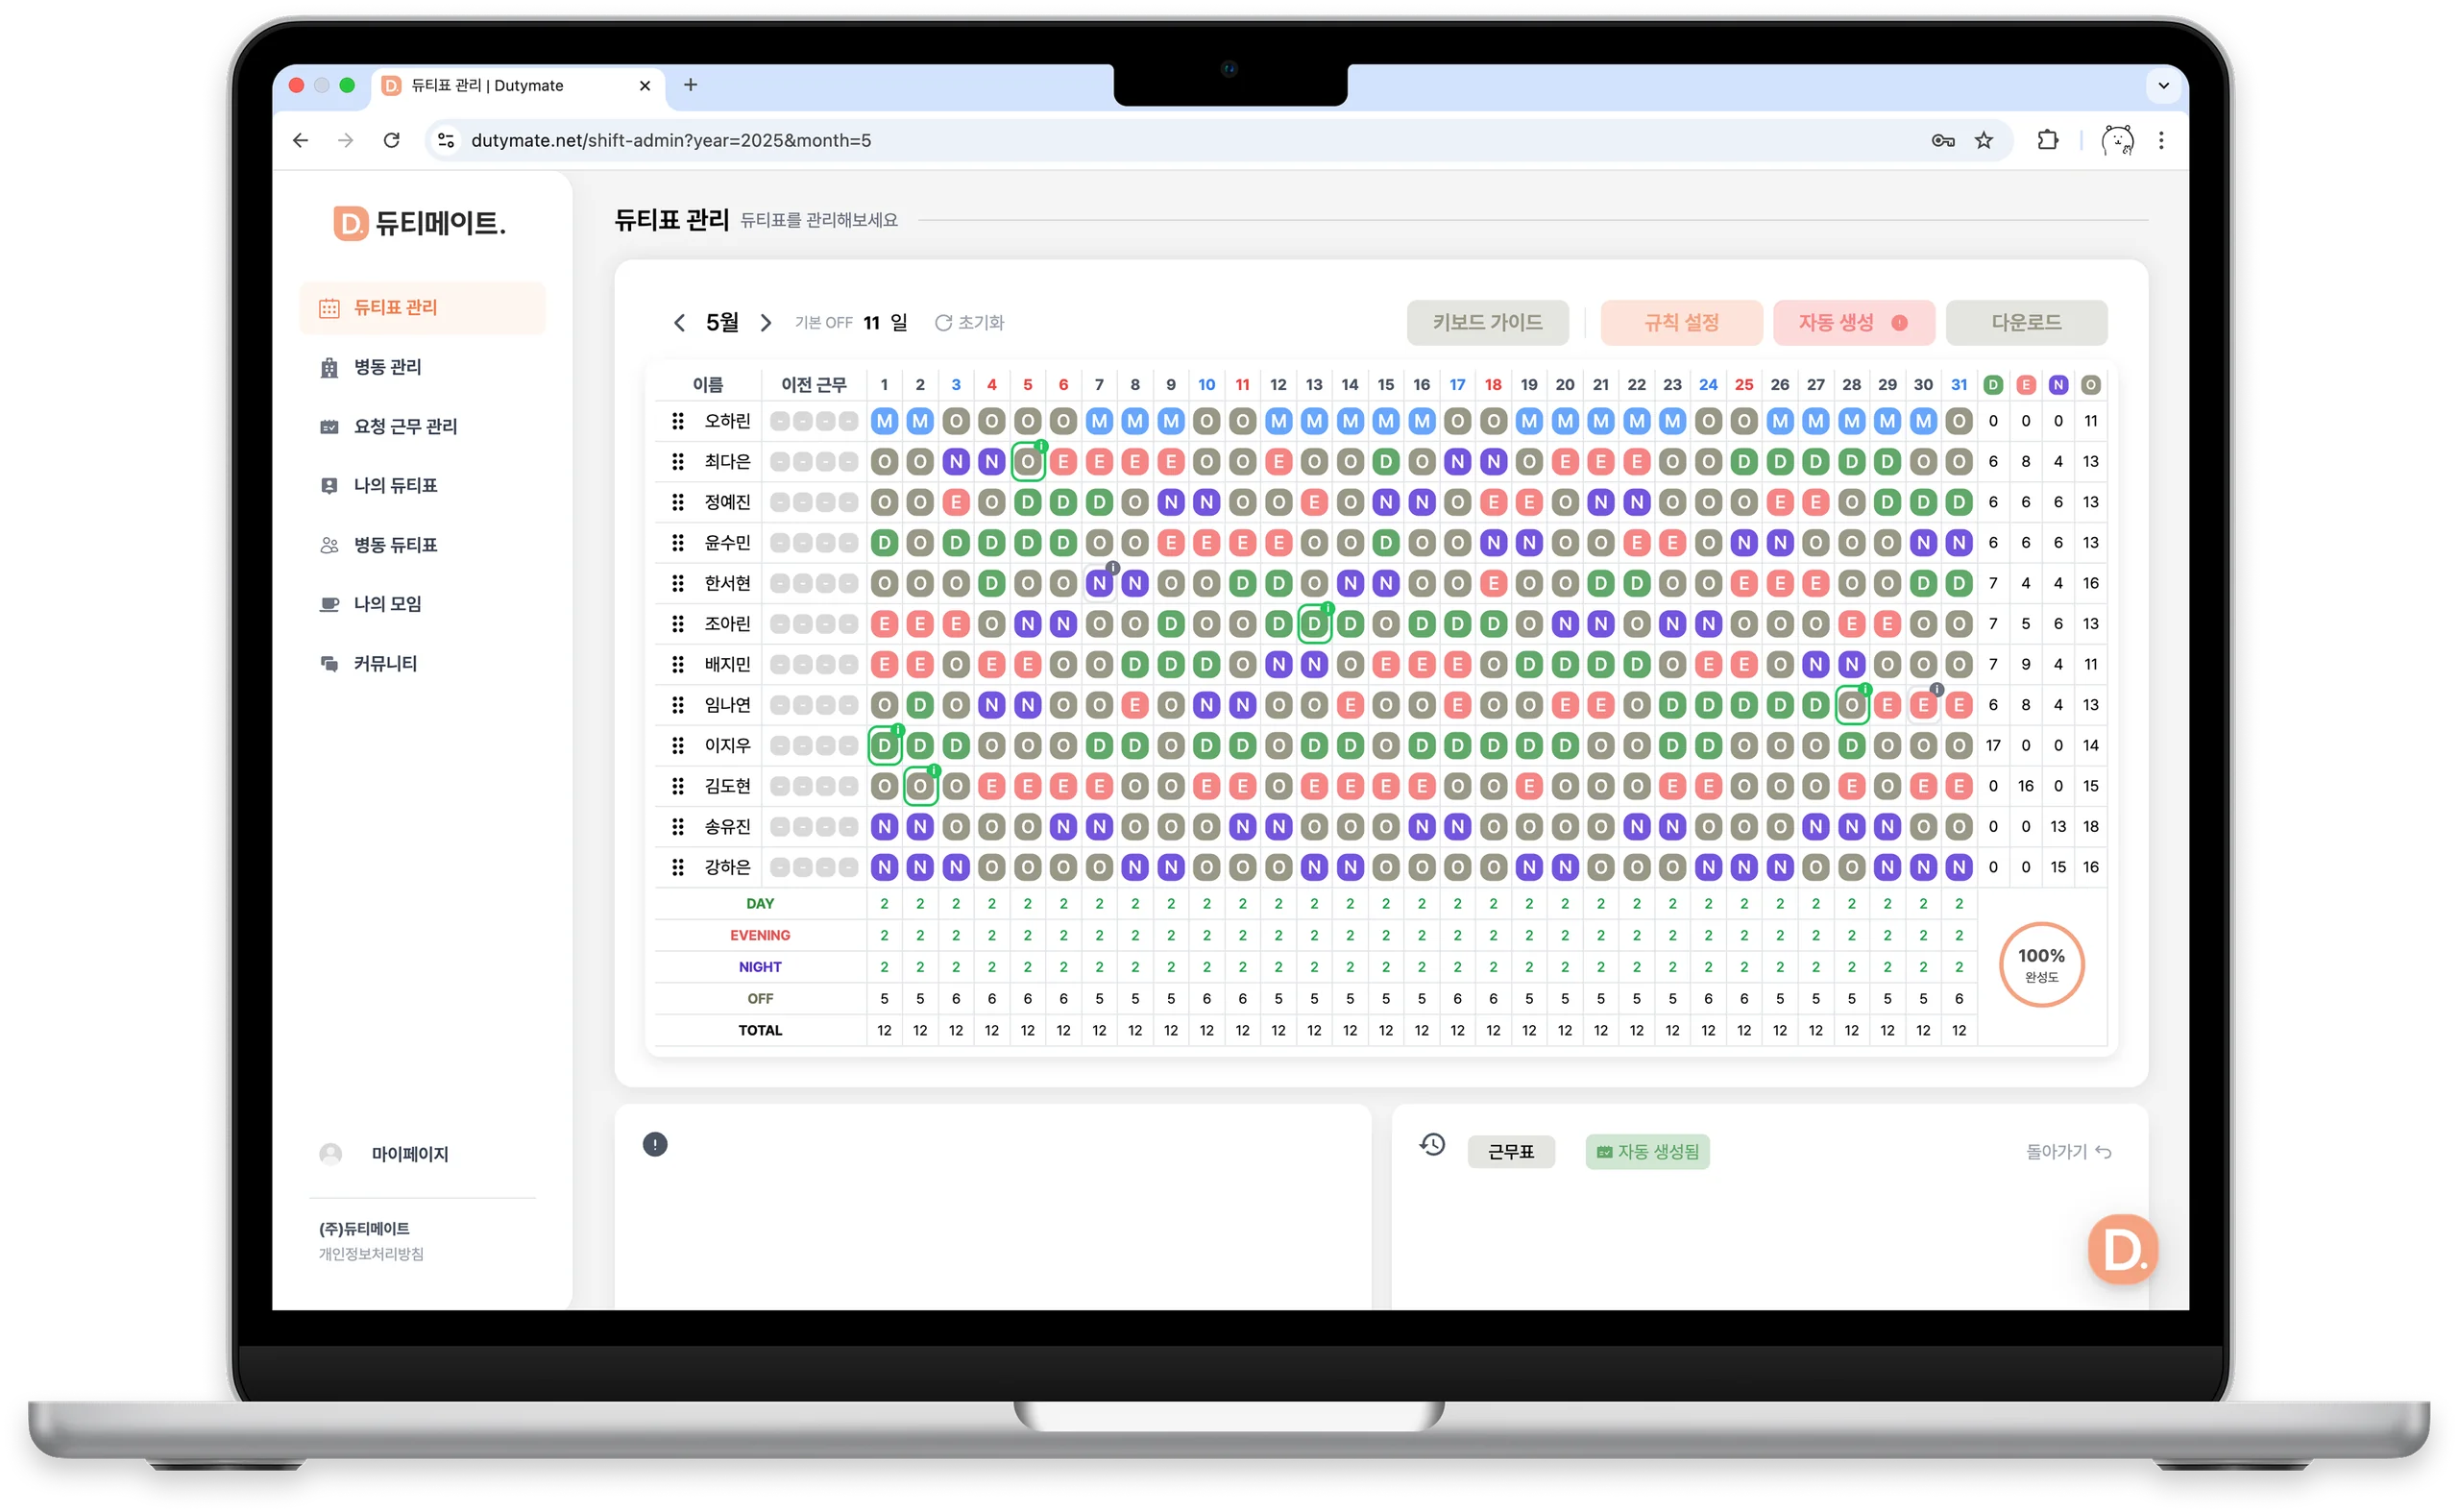Open browser extensions puzzle icon
2459x1512 pixels.
click(x=2047, y=141)
